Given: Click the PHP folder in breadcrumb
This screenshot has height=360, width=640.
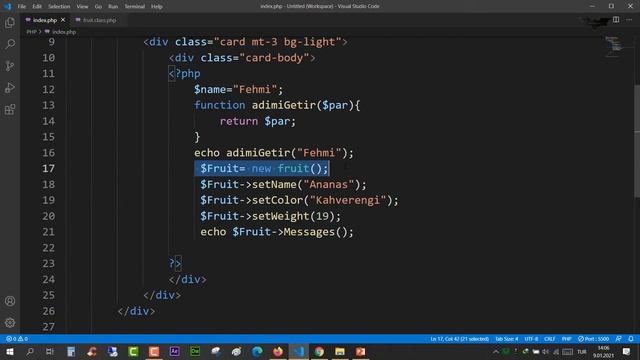Looking at the screenshot, I should click(x=31, y=32).
